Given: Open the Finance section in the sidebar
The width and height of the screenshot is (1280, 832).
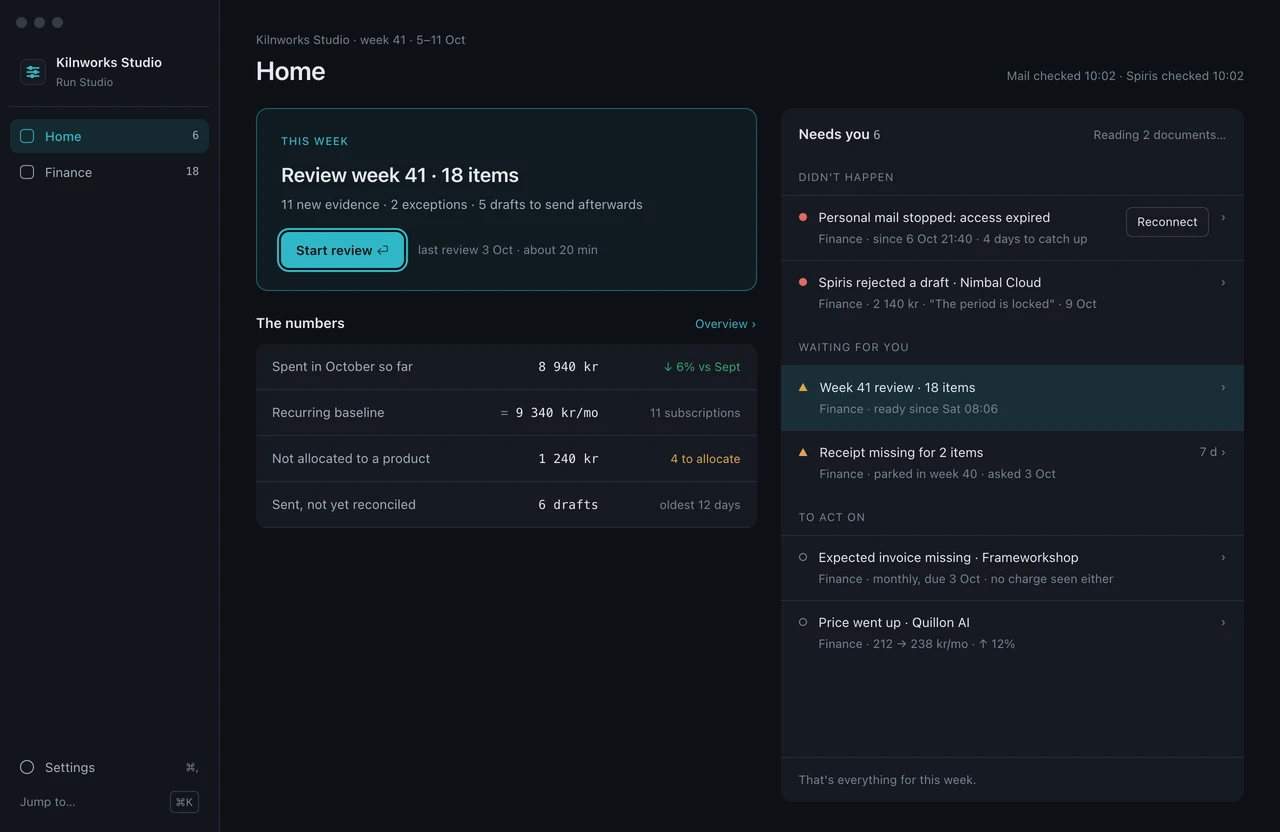Looking at the screenshot, I should pyautogui.click(x=109, y=172).
